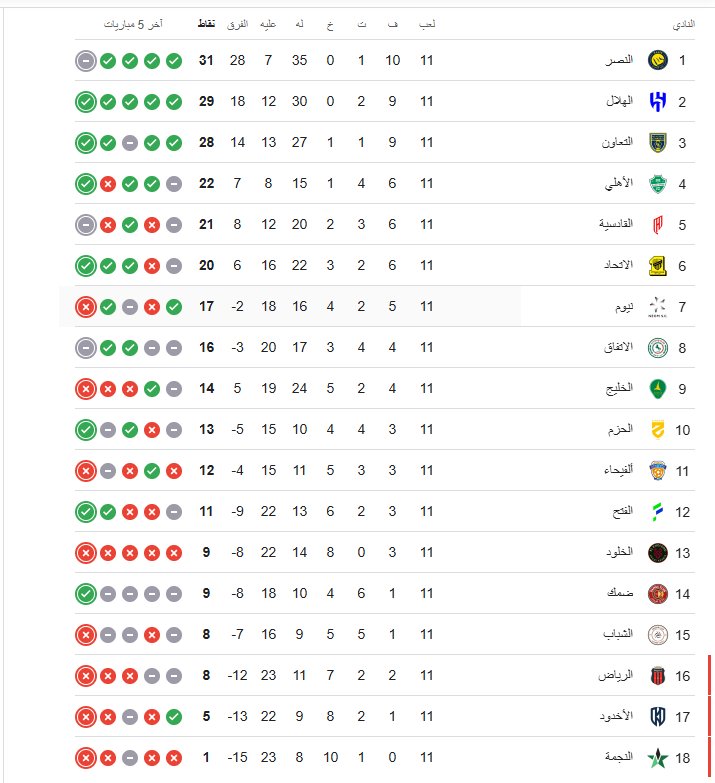Click the Al Hilal (الهلال) club logo
The width and height of the screenshot is (715, 783).
657,101
